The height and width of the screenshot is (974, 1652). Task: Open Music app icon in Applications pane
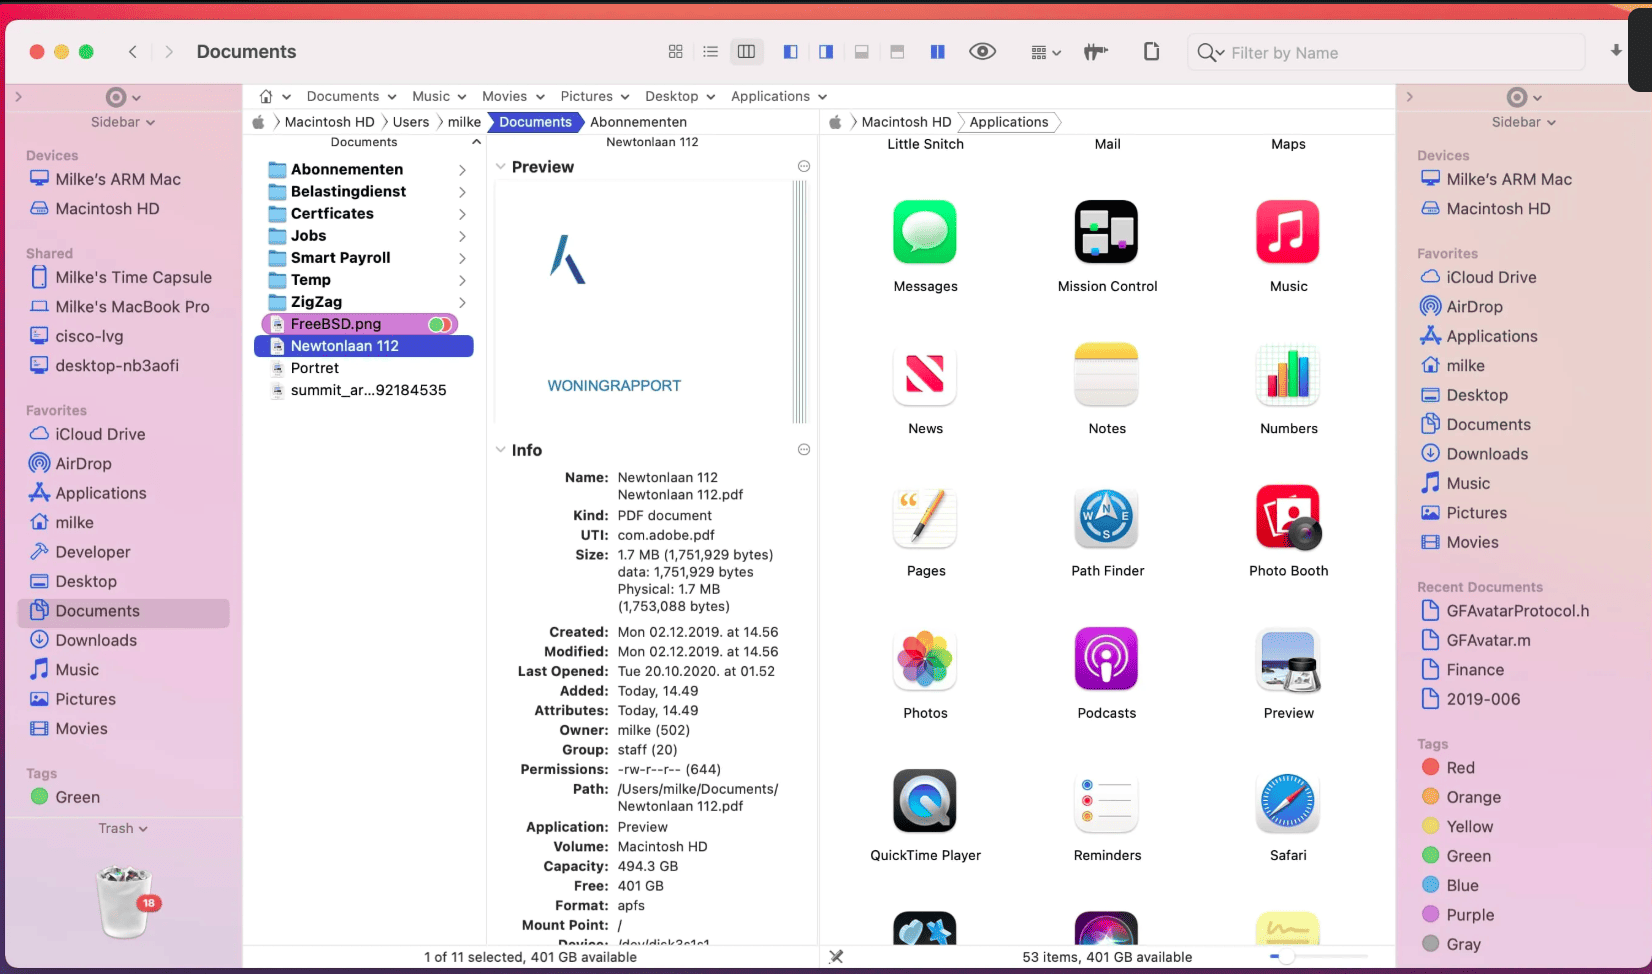tap(1288, 232)
